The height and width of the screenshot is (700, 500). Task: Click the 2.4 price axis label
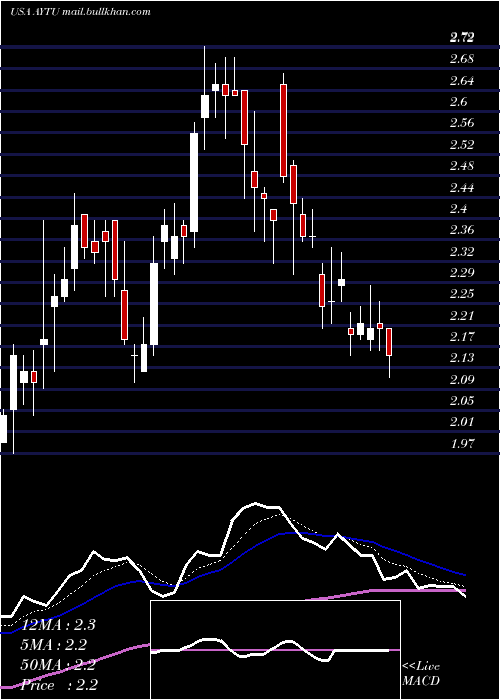pos(458,208)
